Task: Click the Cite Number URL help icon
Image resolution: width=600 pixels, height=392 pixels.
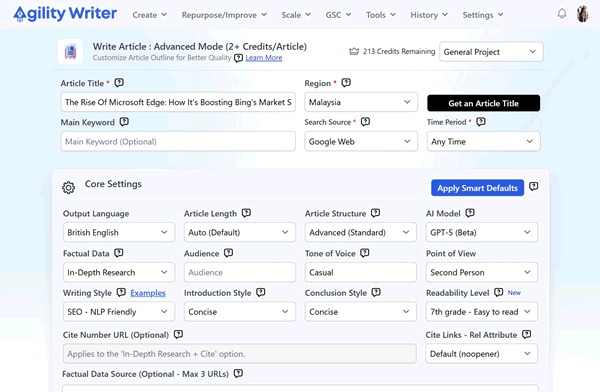Action: point(178,334)
